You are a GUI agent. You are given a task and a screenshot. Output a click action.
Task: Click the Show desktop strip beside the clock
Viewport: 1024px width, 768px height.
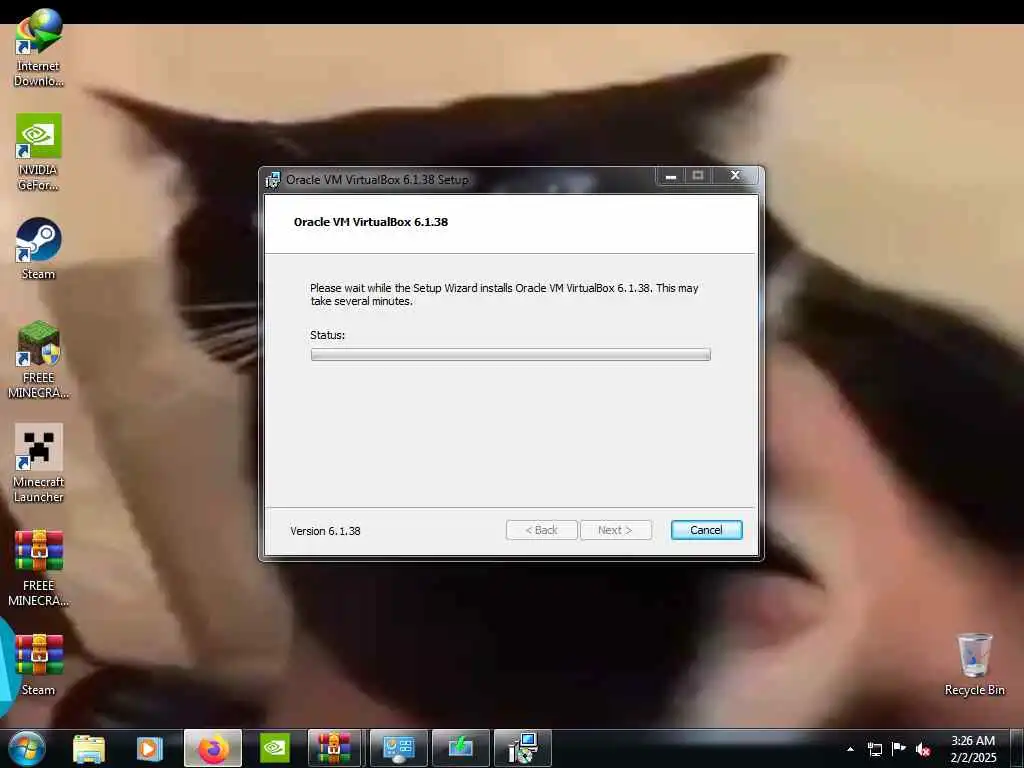coord(1017,748)
